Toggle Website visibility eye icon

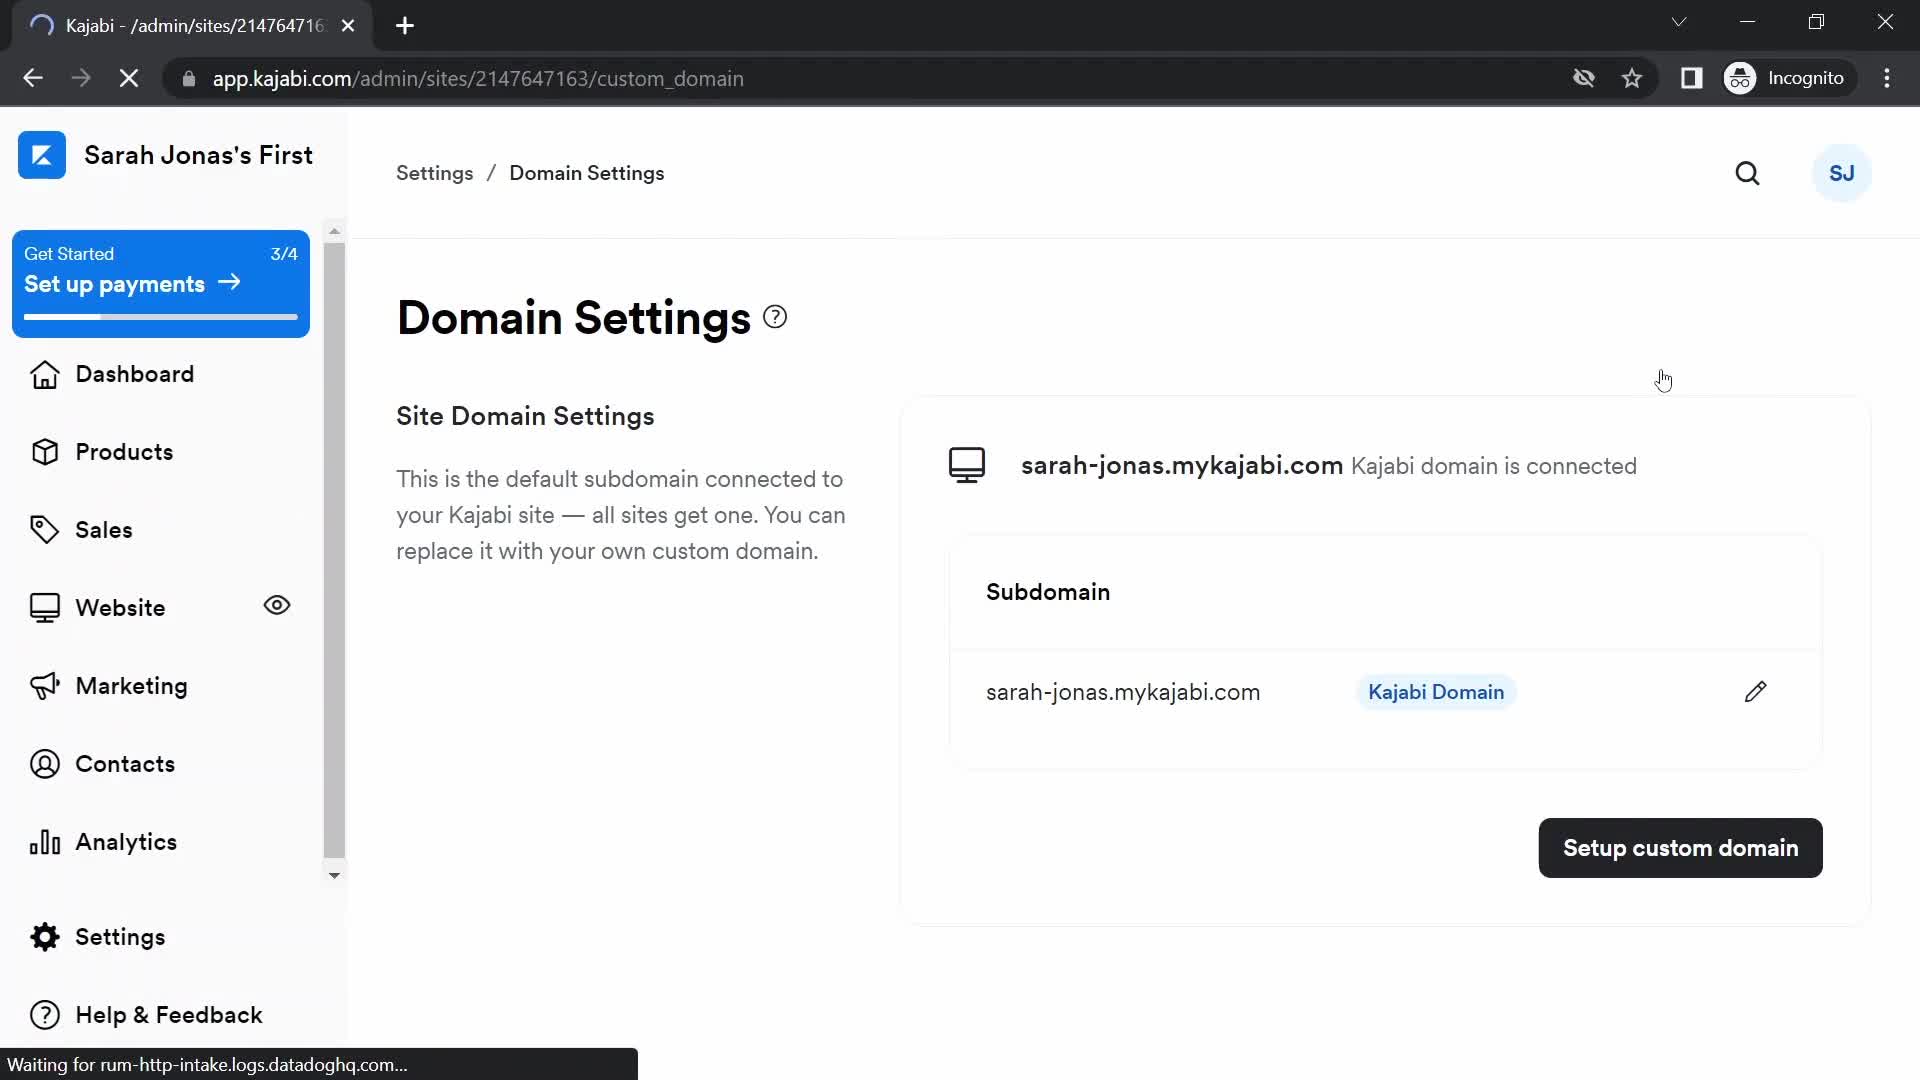(x=277, y=605)
